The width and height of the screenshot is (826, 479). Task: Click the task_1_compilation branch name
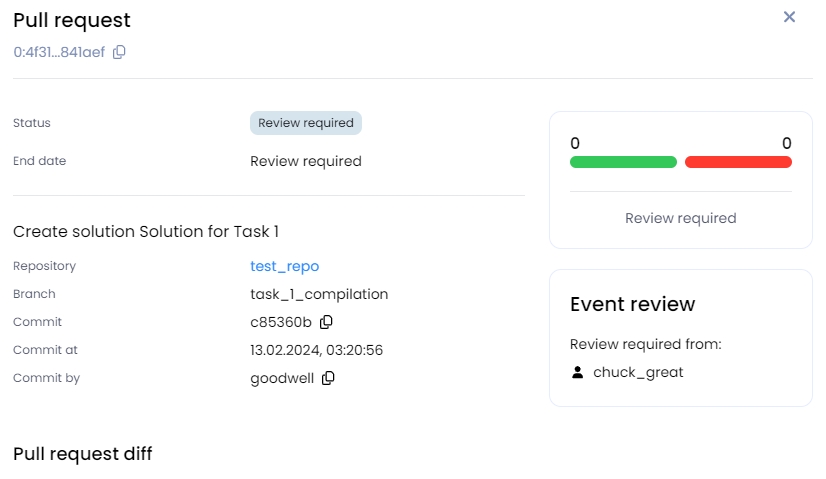coord(319,294)
